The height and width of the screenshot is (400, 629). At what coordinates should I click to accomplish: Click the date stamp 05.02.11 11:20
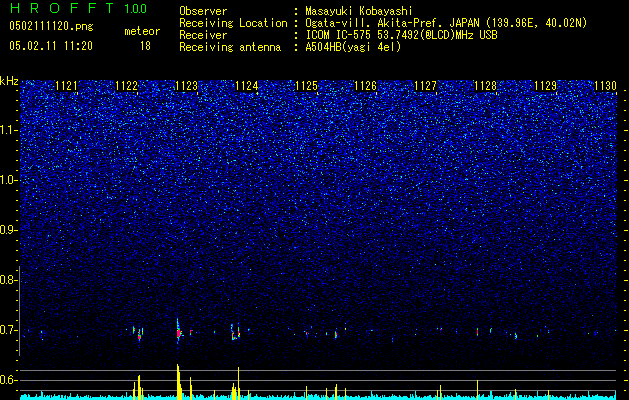click(x=51, y=46)
